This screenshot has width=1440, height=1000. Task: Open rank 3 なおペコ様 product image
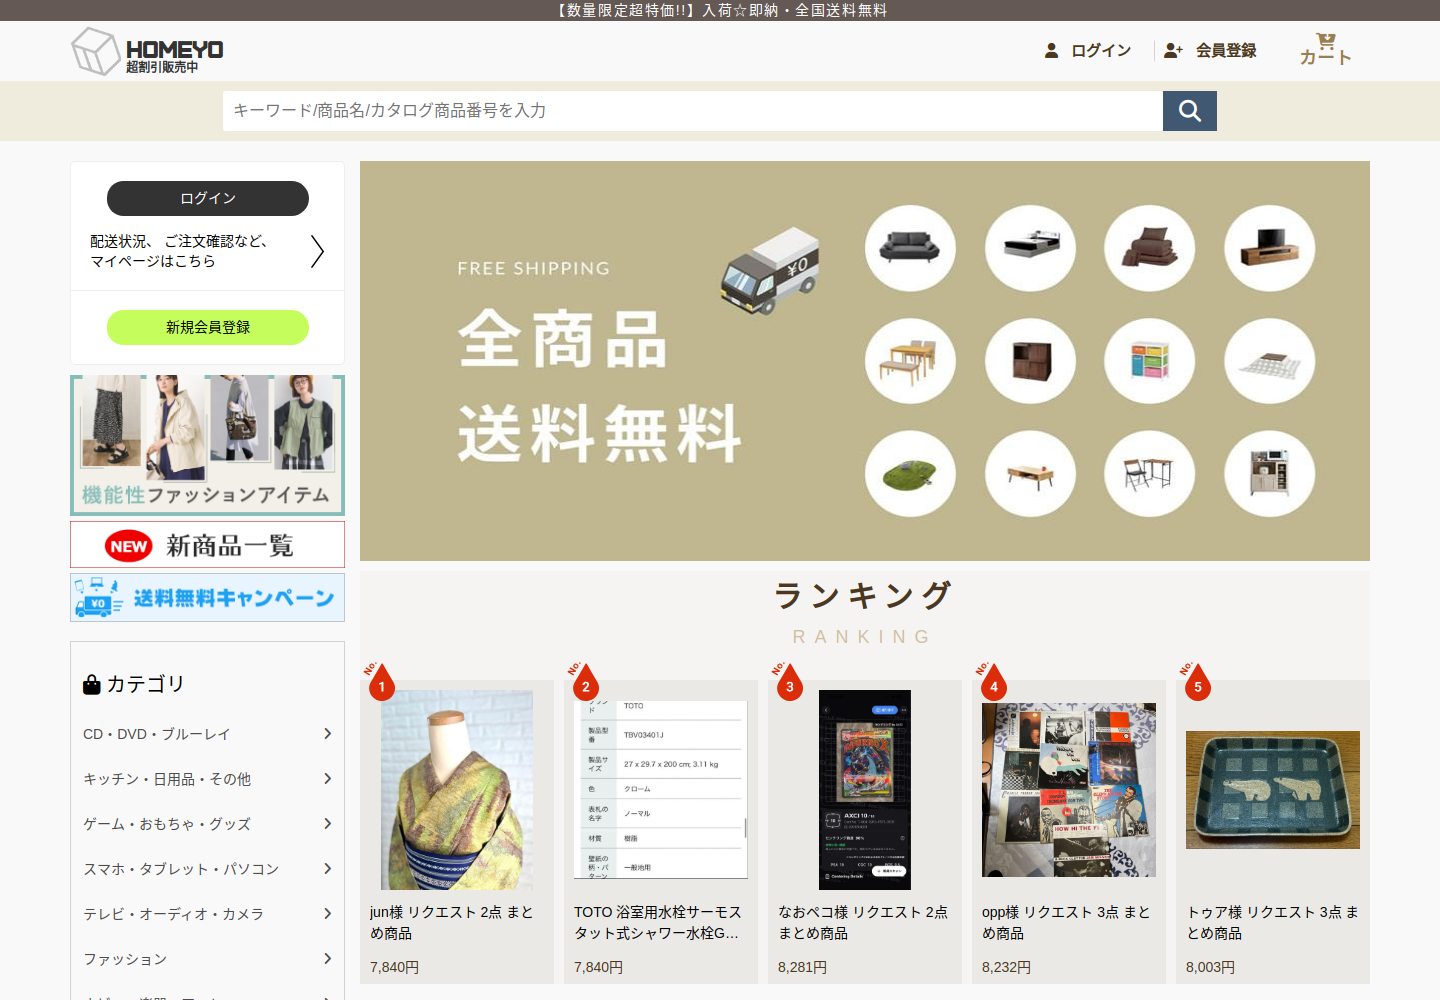[865, 790]
